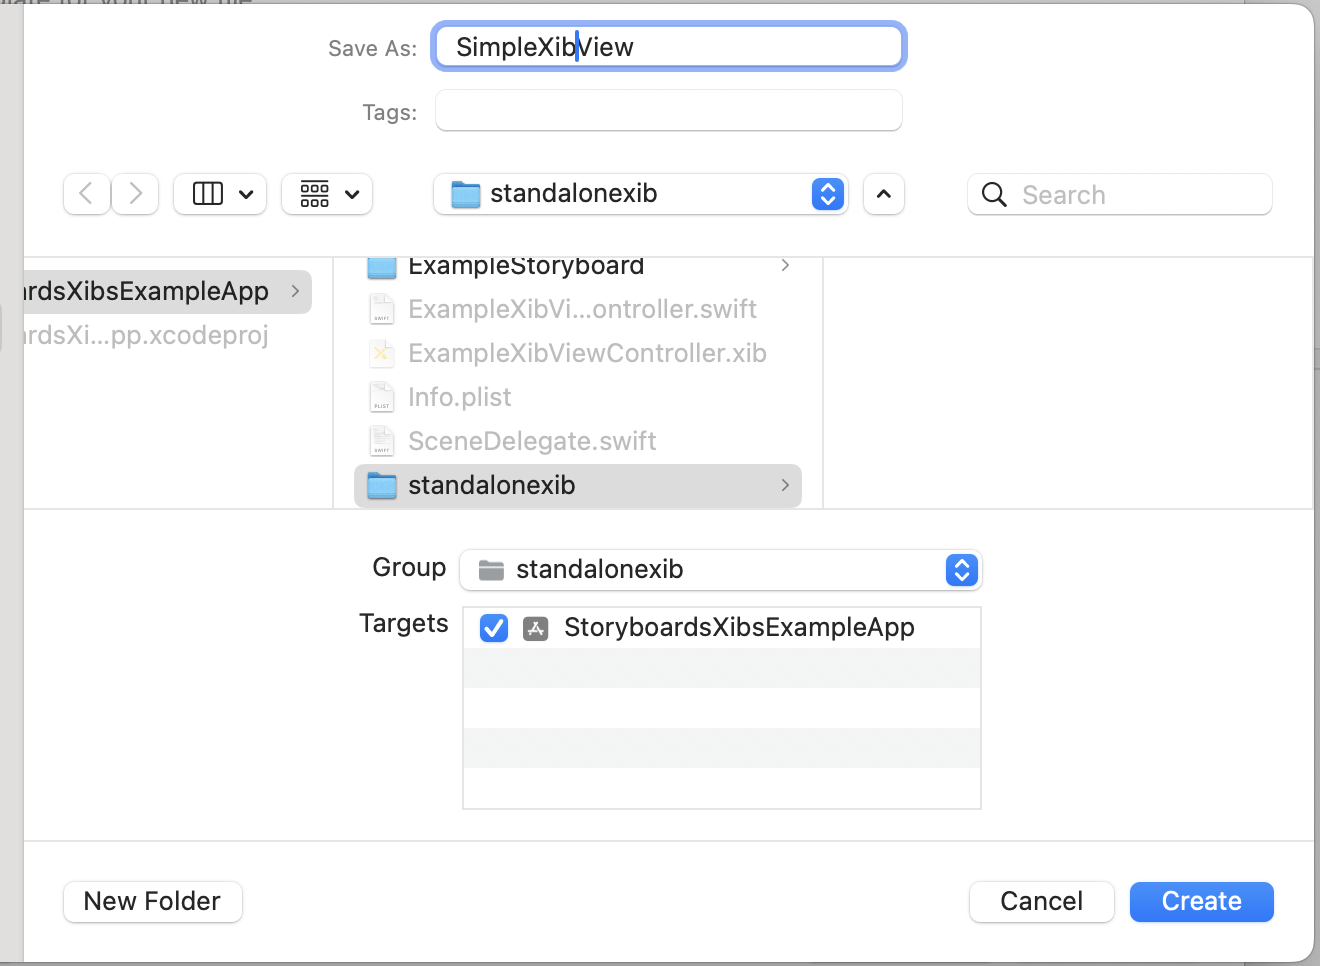This screenshot has height=966, width=1320.
Task: Collapse the save dialog with the chevron button
Action: [884, 194]
